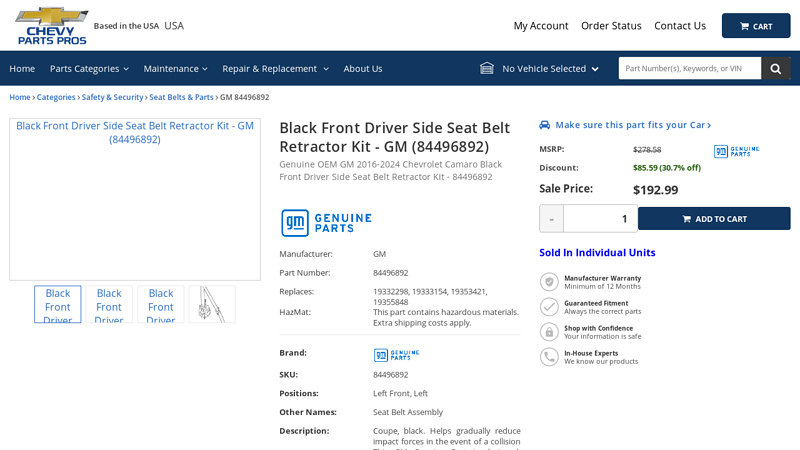Screen dimensions: 800x450
Task: Click the Chevy Parts Pros logo
Action: (x=52, y=26)
